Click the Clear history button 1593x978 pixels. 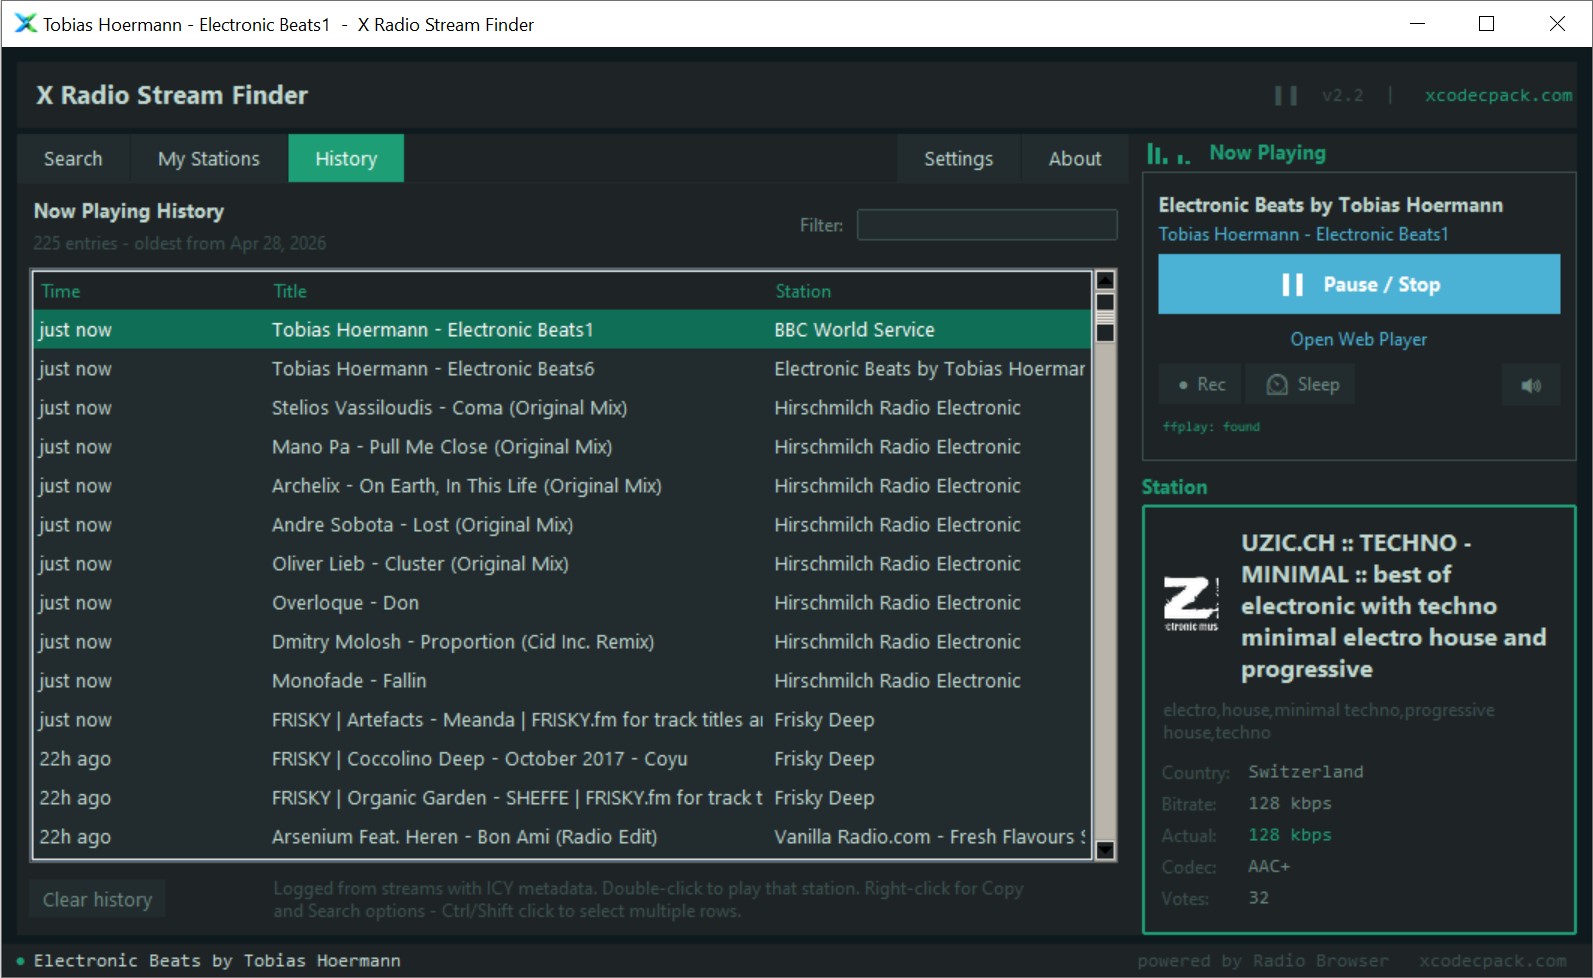click(97, 899)
